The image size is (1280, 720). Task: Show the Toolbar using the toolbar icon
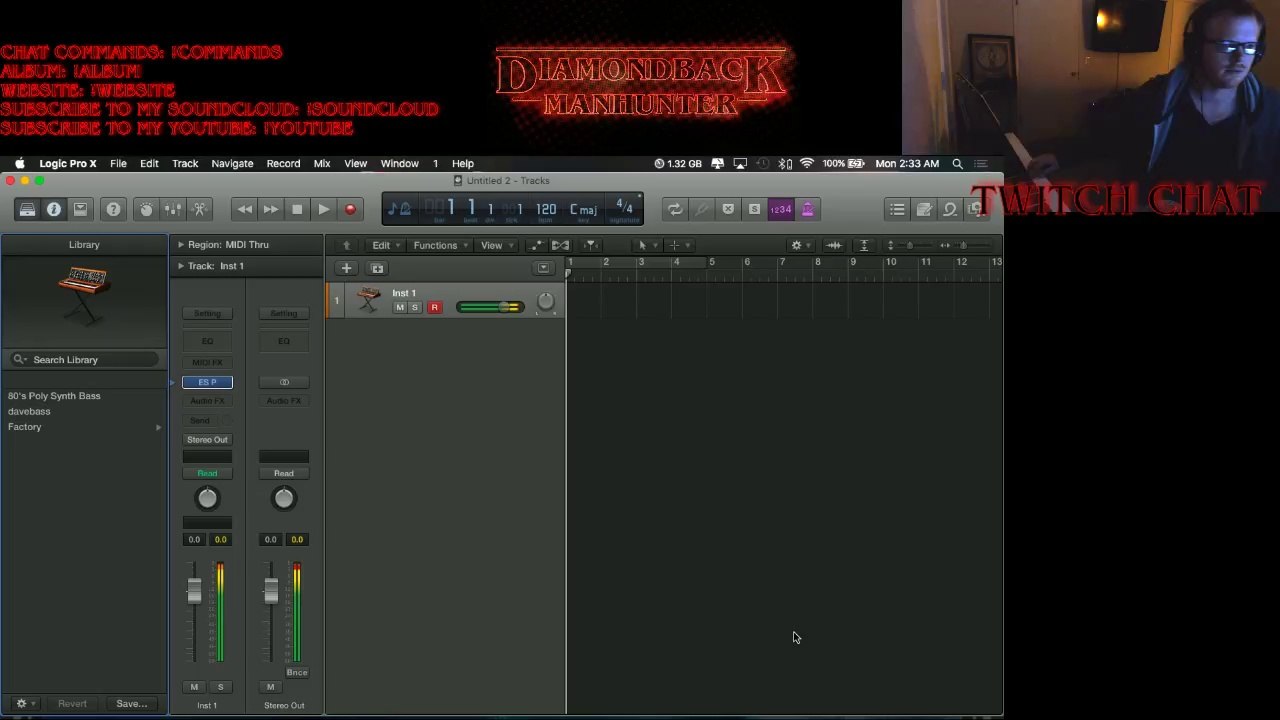(x=81, y=209)
